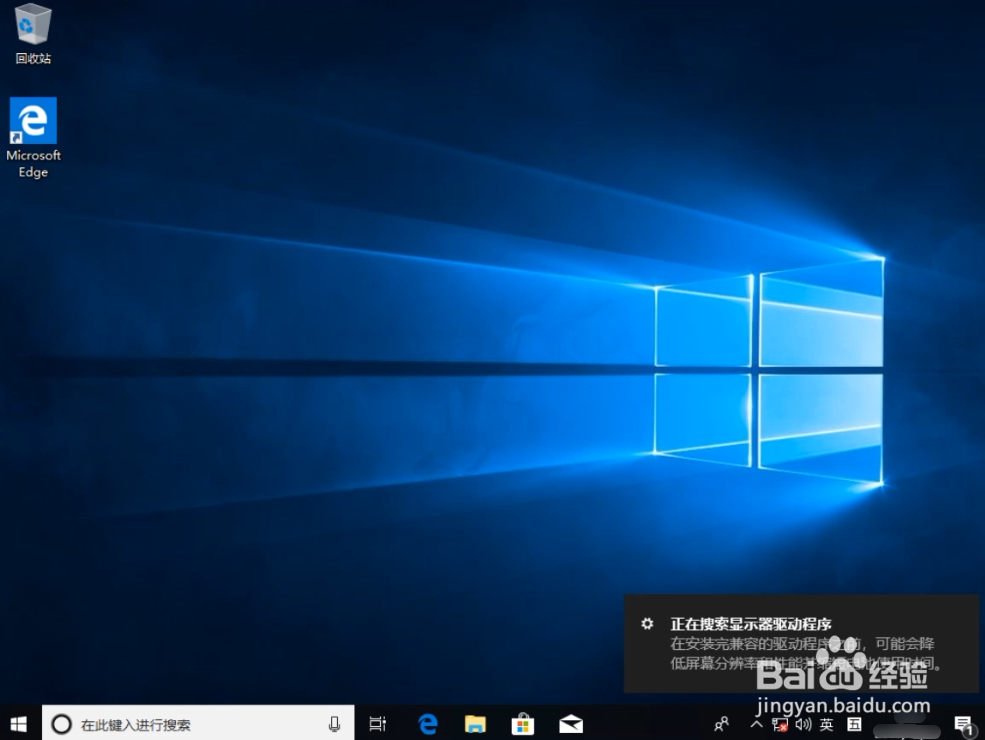Show notifications via the Action Center icon

point(963,723)
